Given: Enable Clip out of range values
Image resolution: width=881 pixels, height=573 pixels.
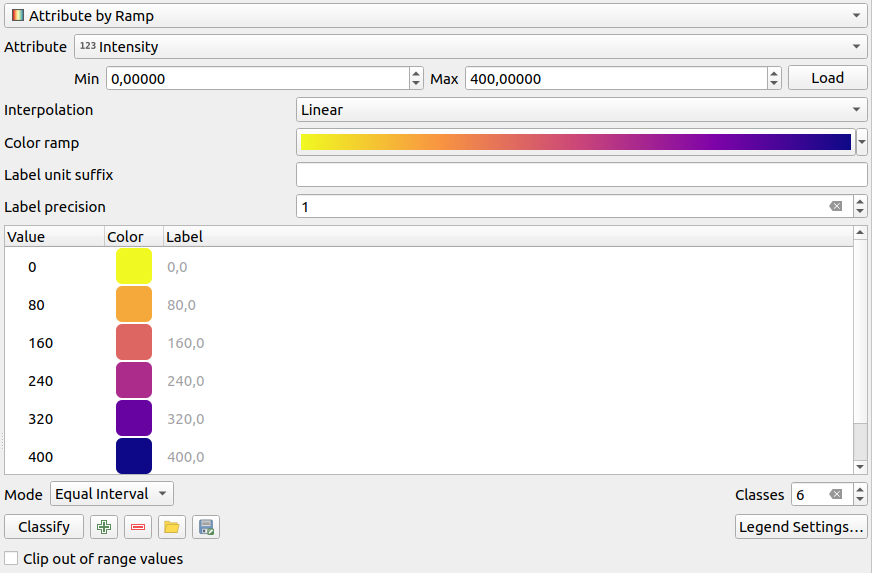Looking at the screenshot, I should 12,559.
